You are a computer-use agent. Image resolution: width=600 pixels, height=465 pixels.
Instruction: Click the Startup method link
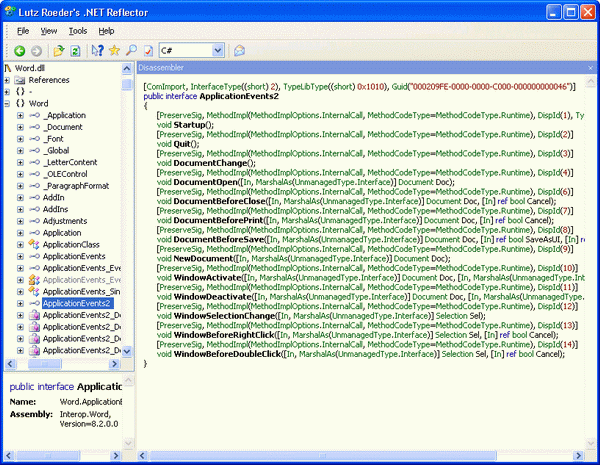tap(189, 125)
